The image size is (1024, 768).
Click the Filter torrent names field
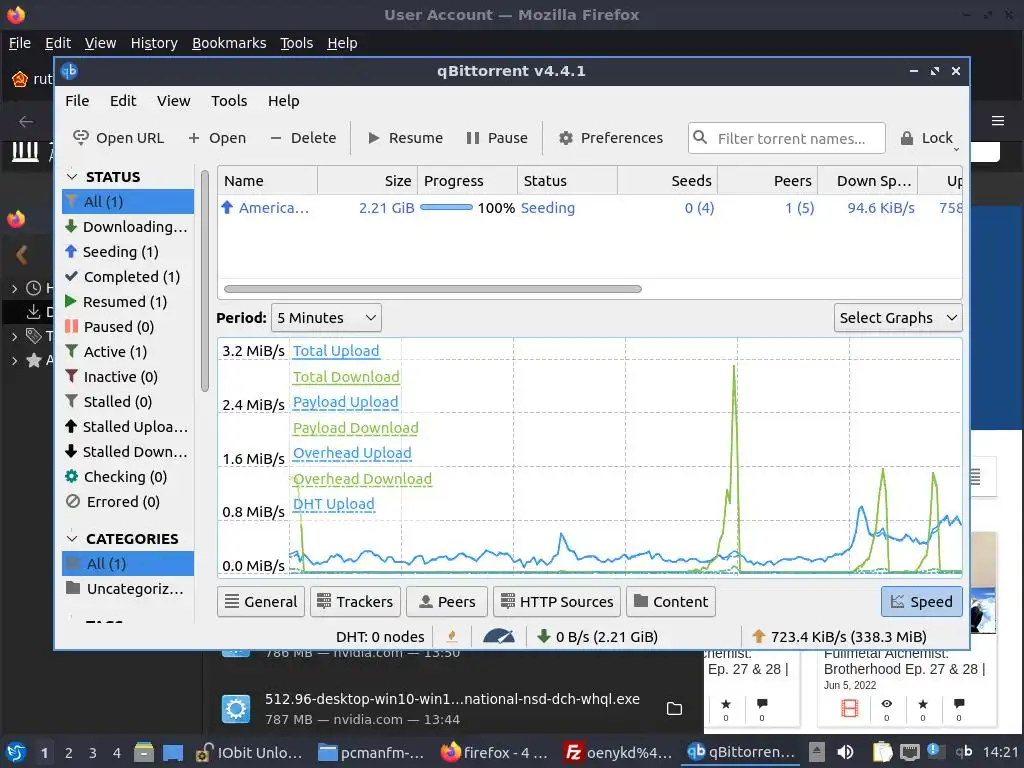pos(787,138)
